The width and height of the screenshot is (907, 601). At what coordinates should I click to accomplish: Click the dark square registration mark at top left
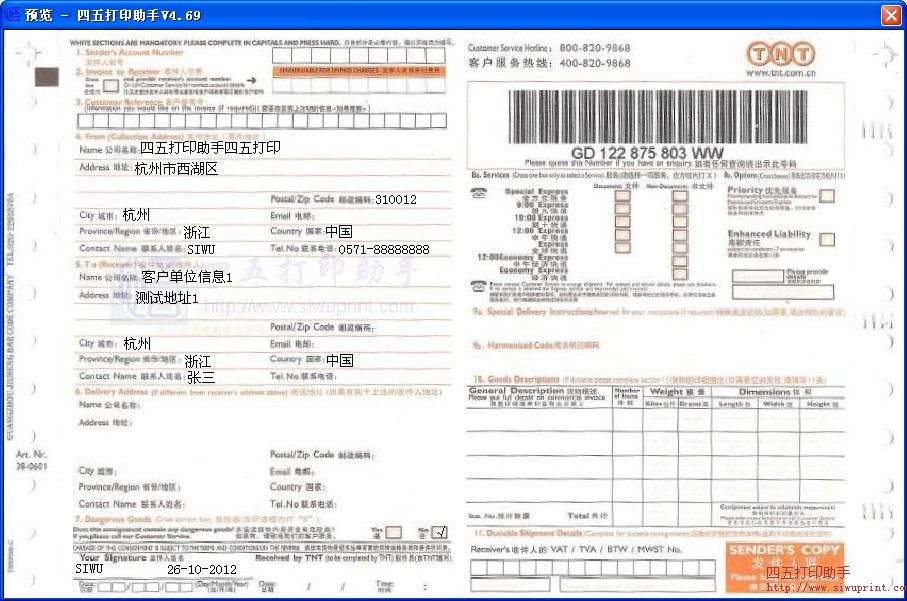[45, 75]
